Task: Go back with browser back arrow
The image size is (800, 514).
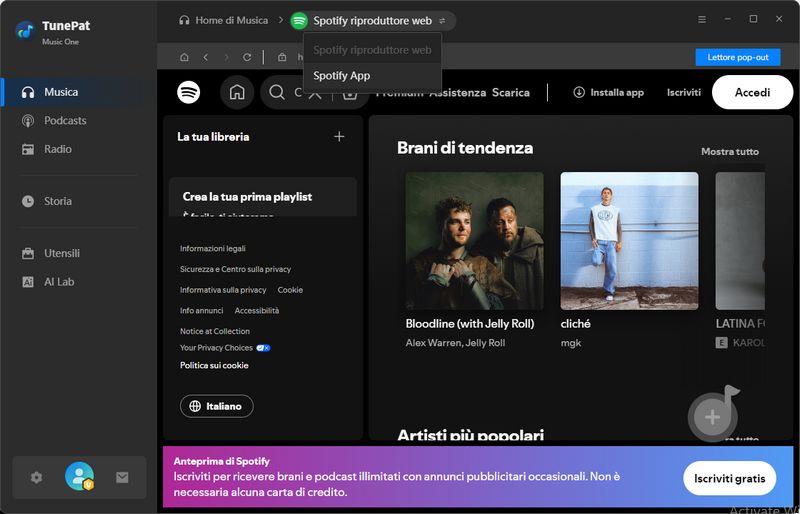Action: click(x=206, y=57)
